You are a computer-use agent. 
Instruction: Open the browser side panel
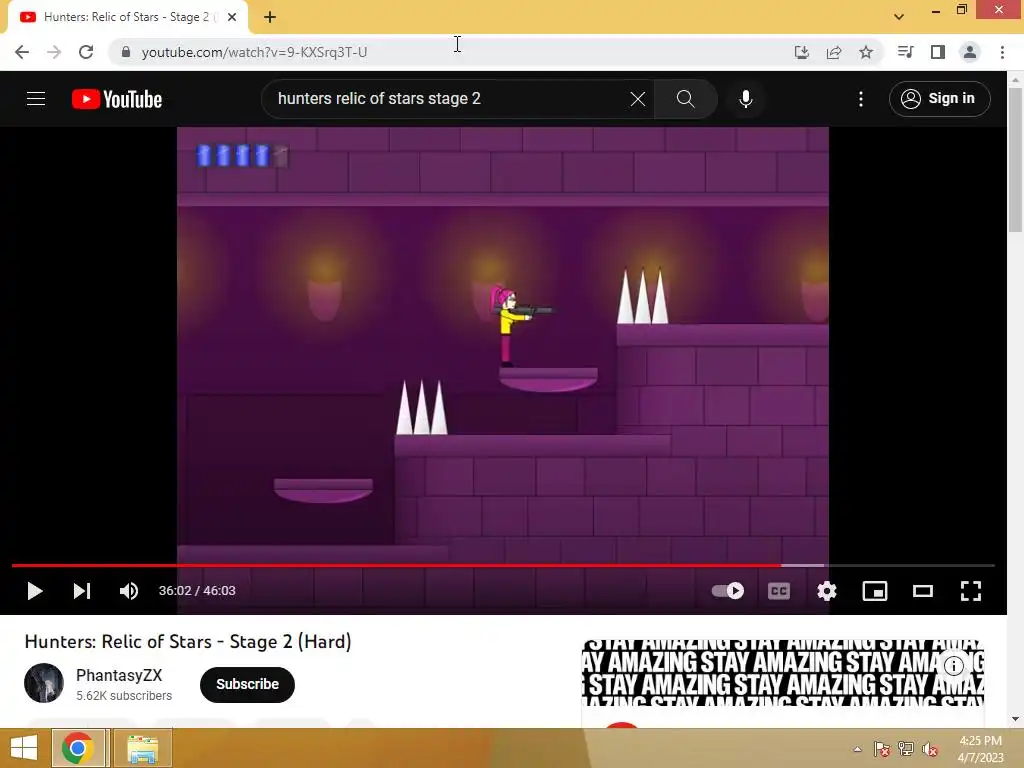pyautogui.click(x=938, y=52)
